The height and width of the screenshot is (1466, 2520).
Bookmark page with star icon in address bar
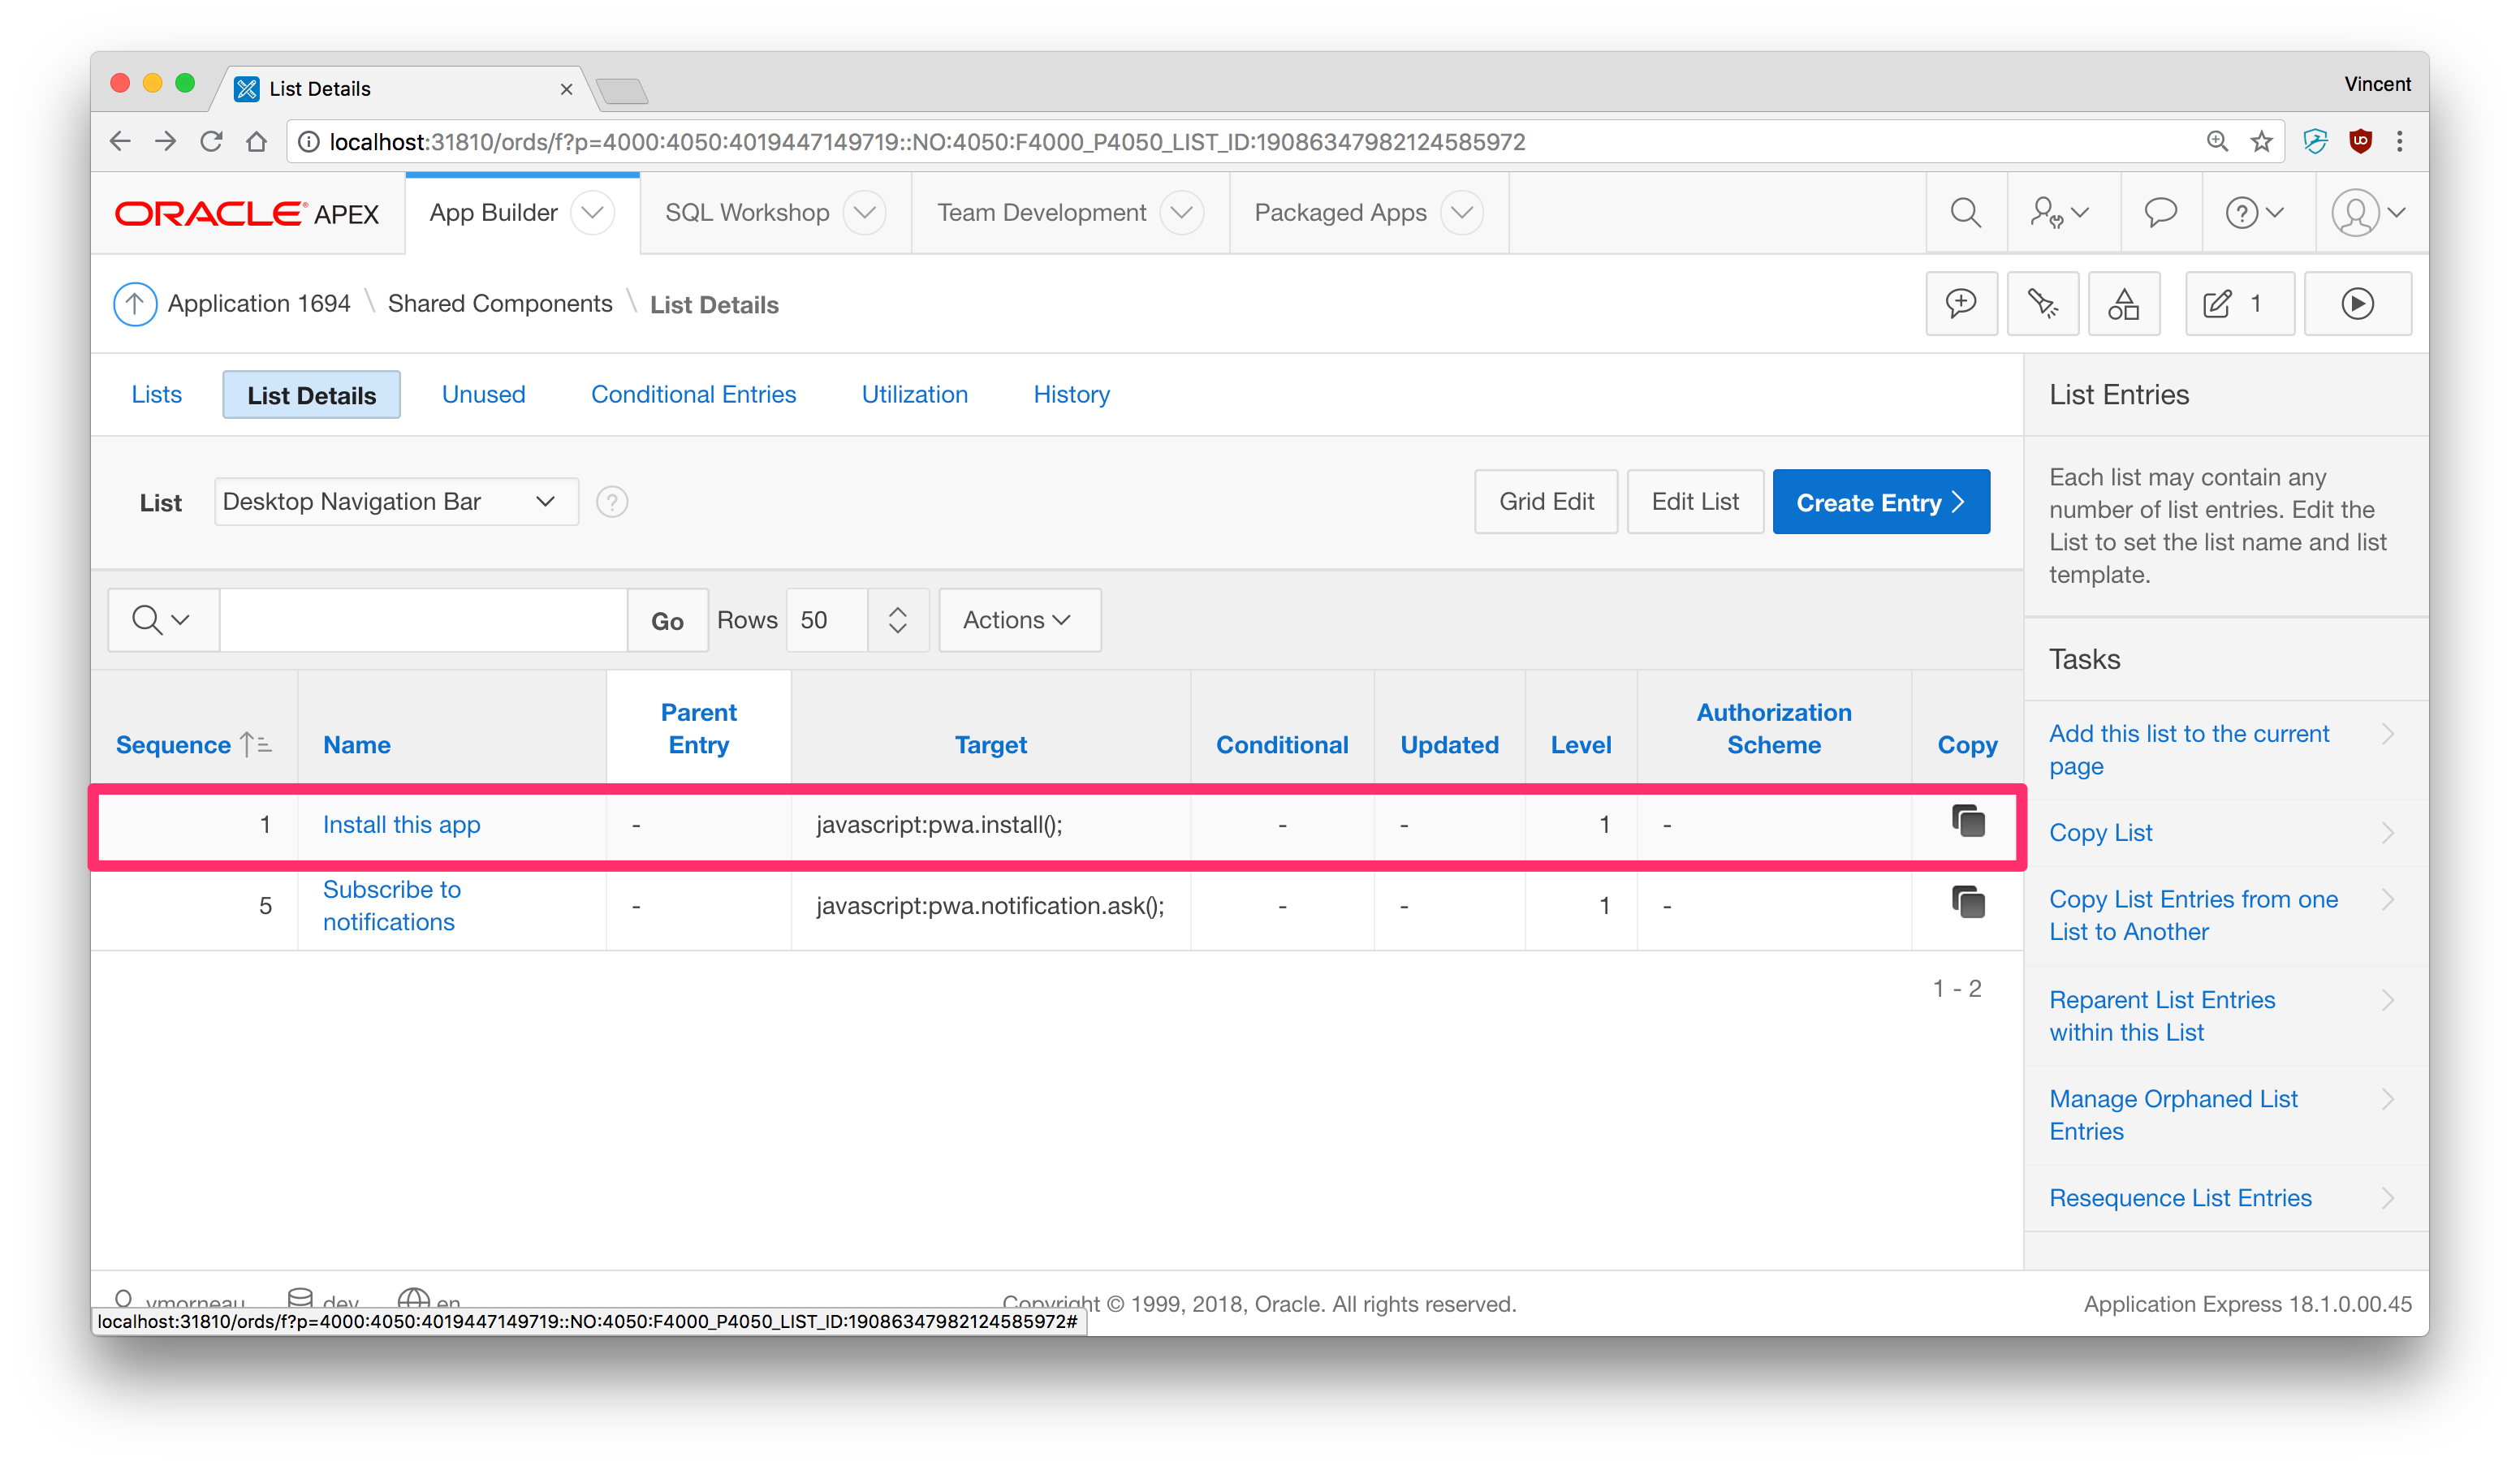coord(2261,142)
